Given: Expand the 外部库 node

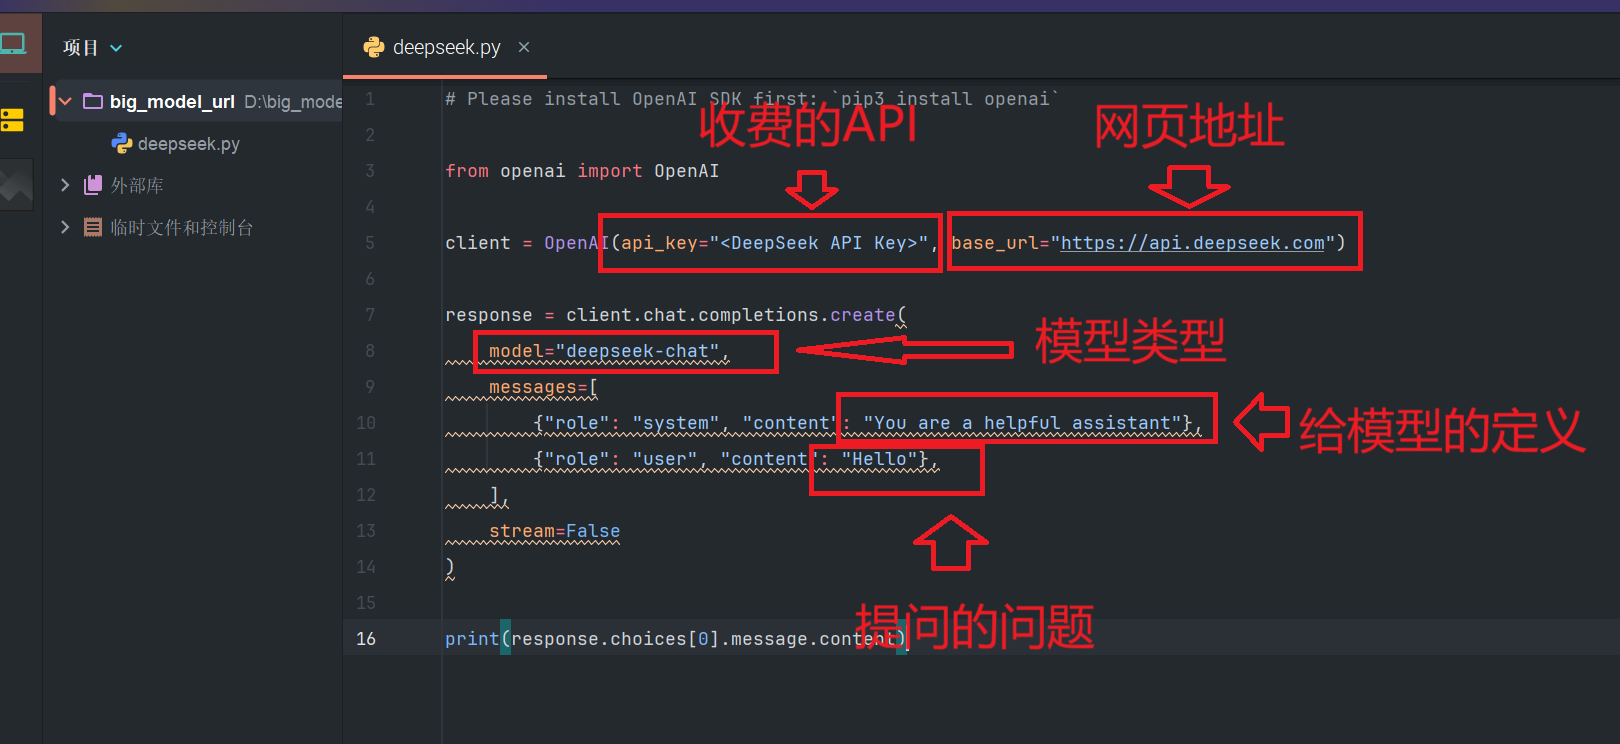Looking at the screenshot, I should coord(65,185).
